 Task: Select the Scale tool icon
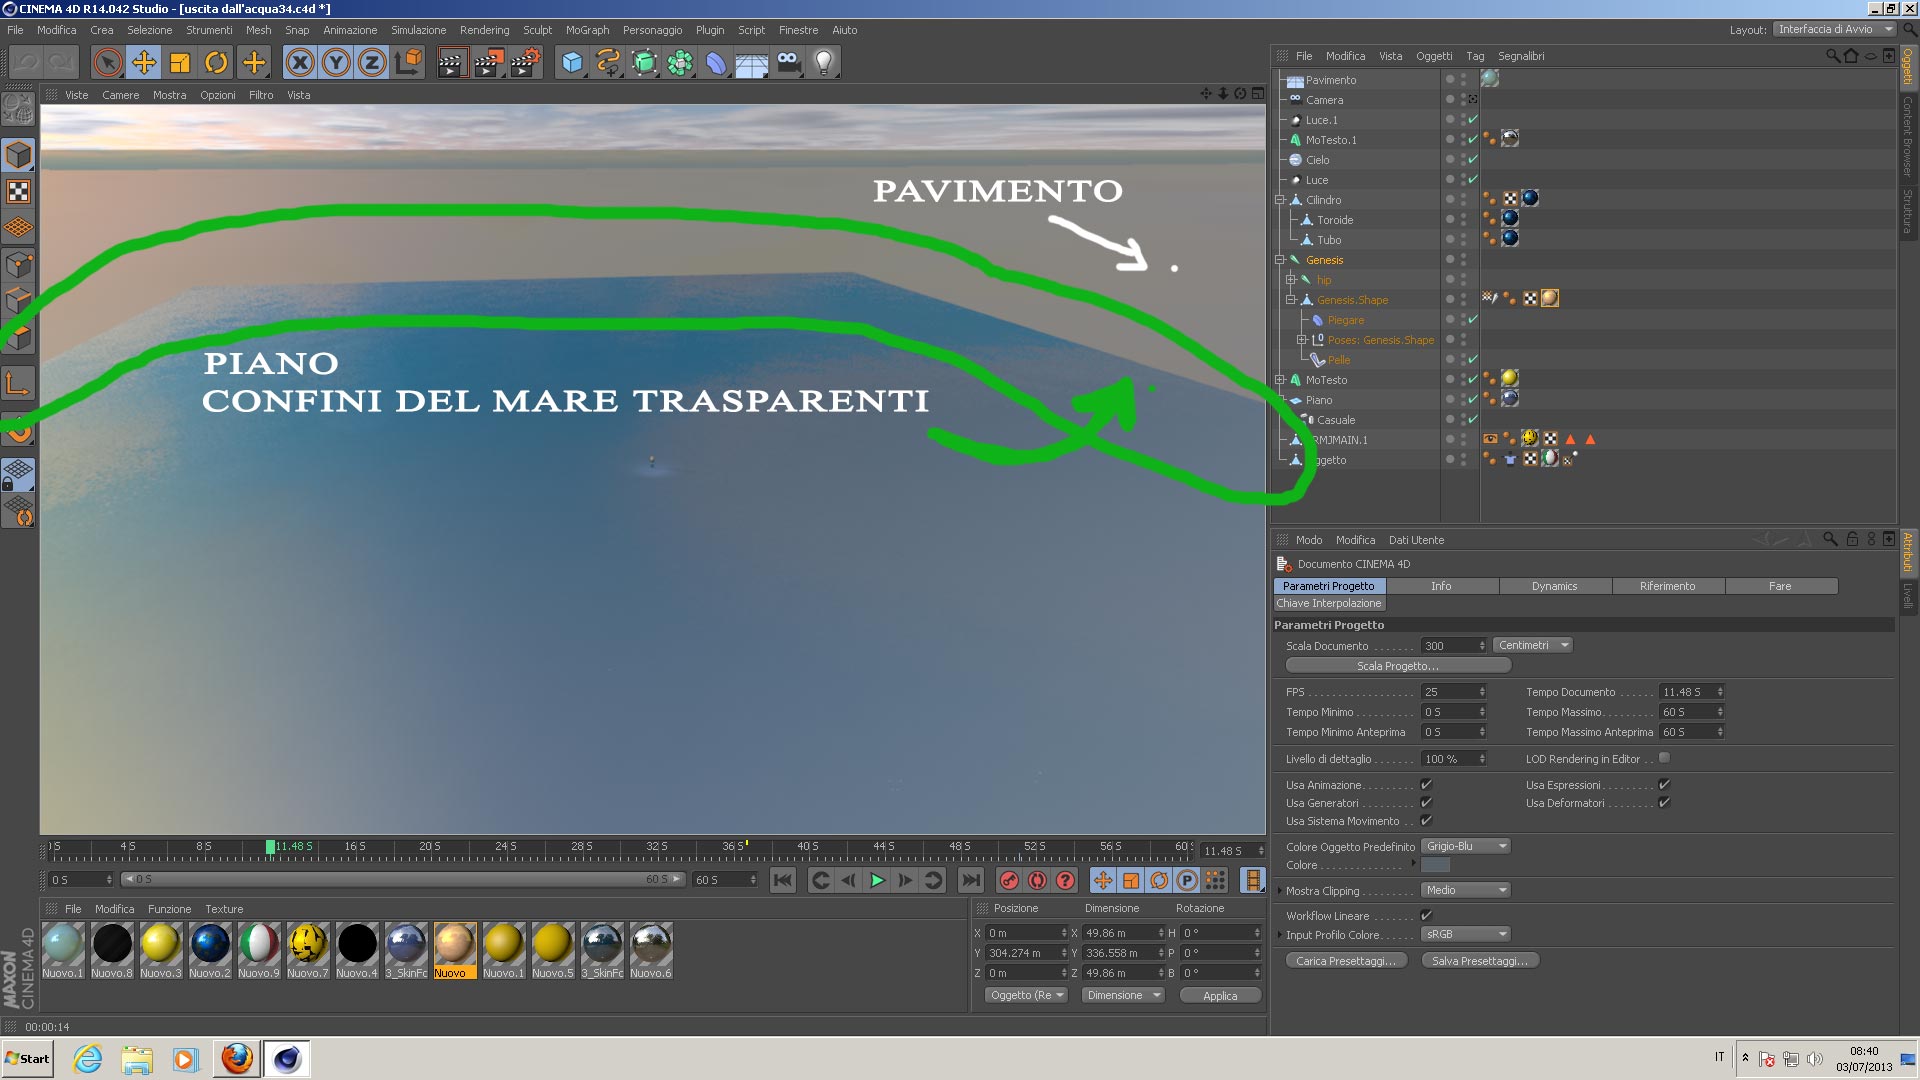coord(180,63)
